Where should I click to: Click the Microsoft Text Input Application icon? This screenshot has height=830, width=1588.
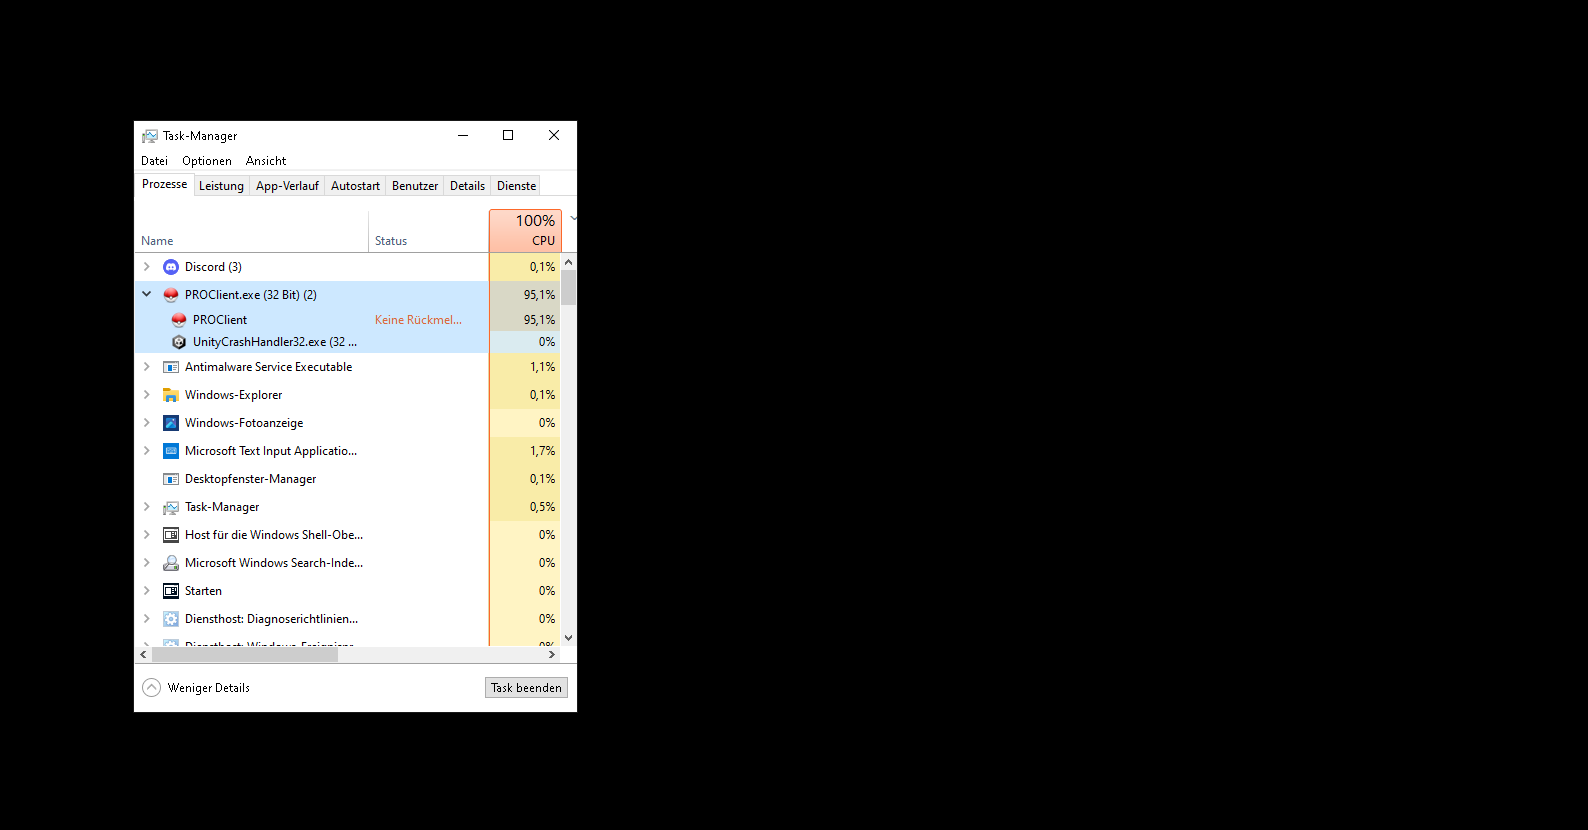click(171, 451)
